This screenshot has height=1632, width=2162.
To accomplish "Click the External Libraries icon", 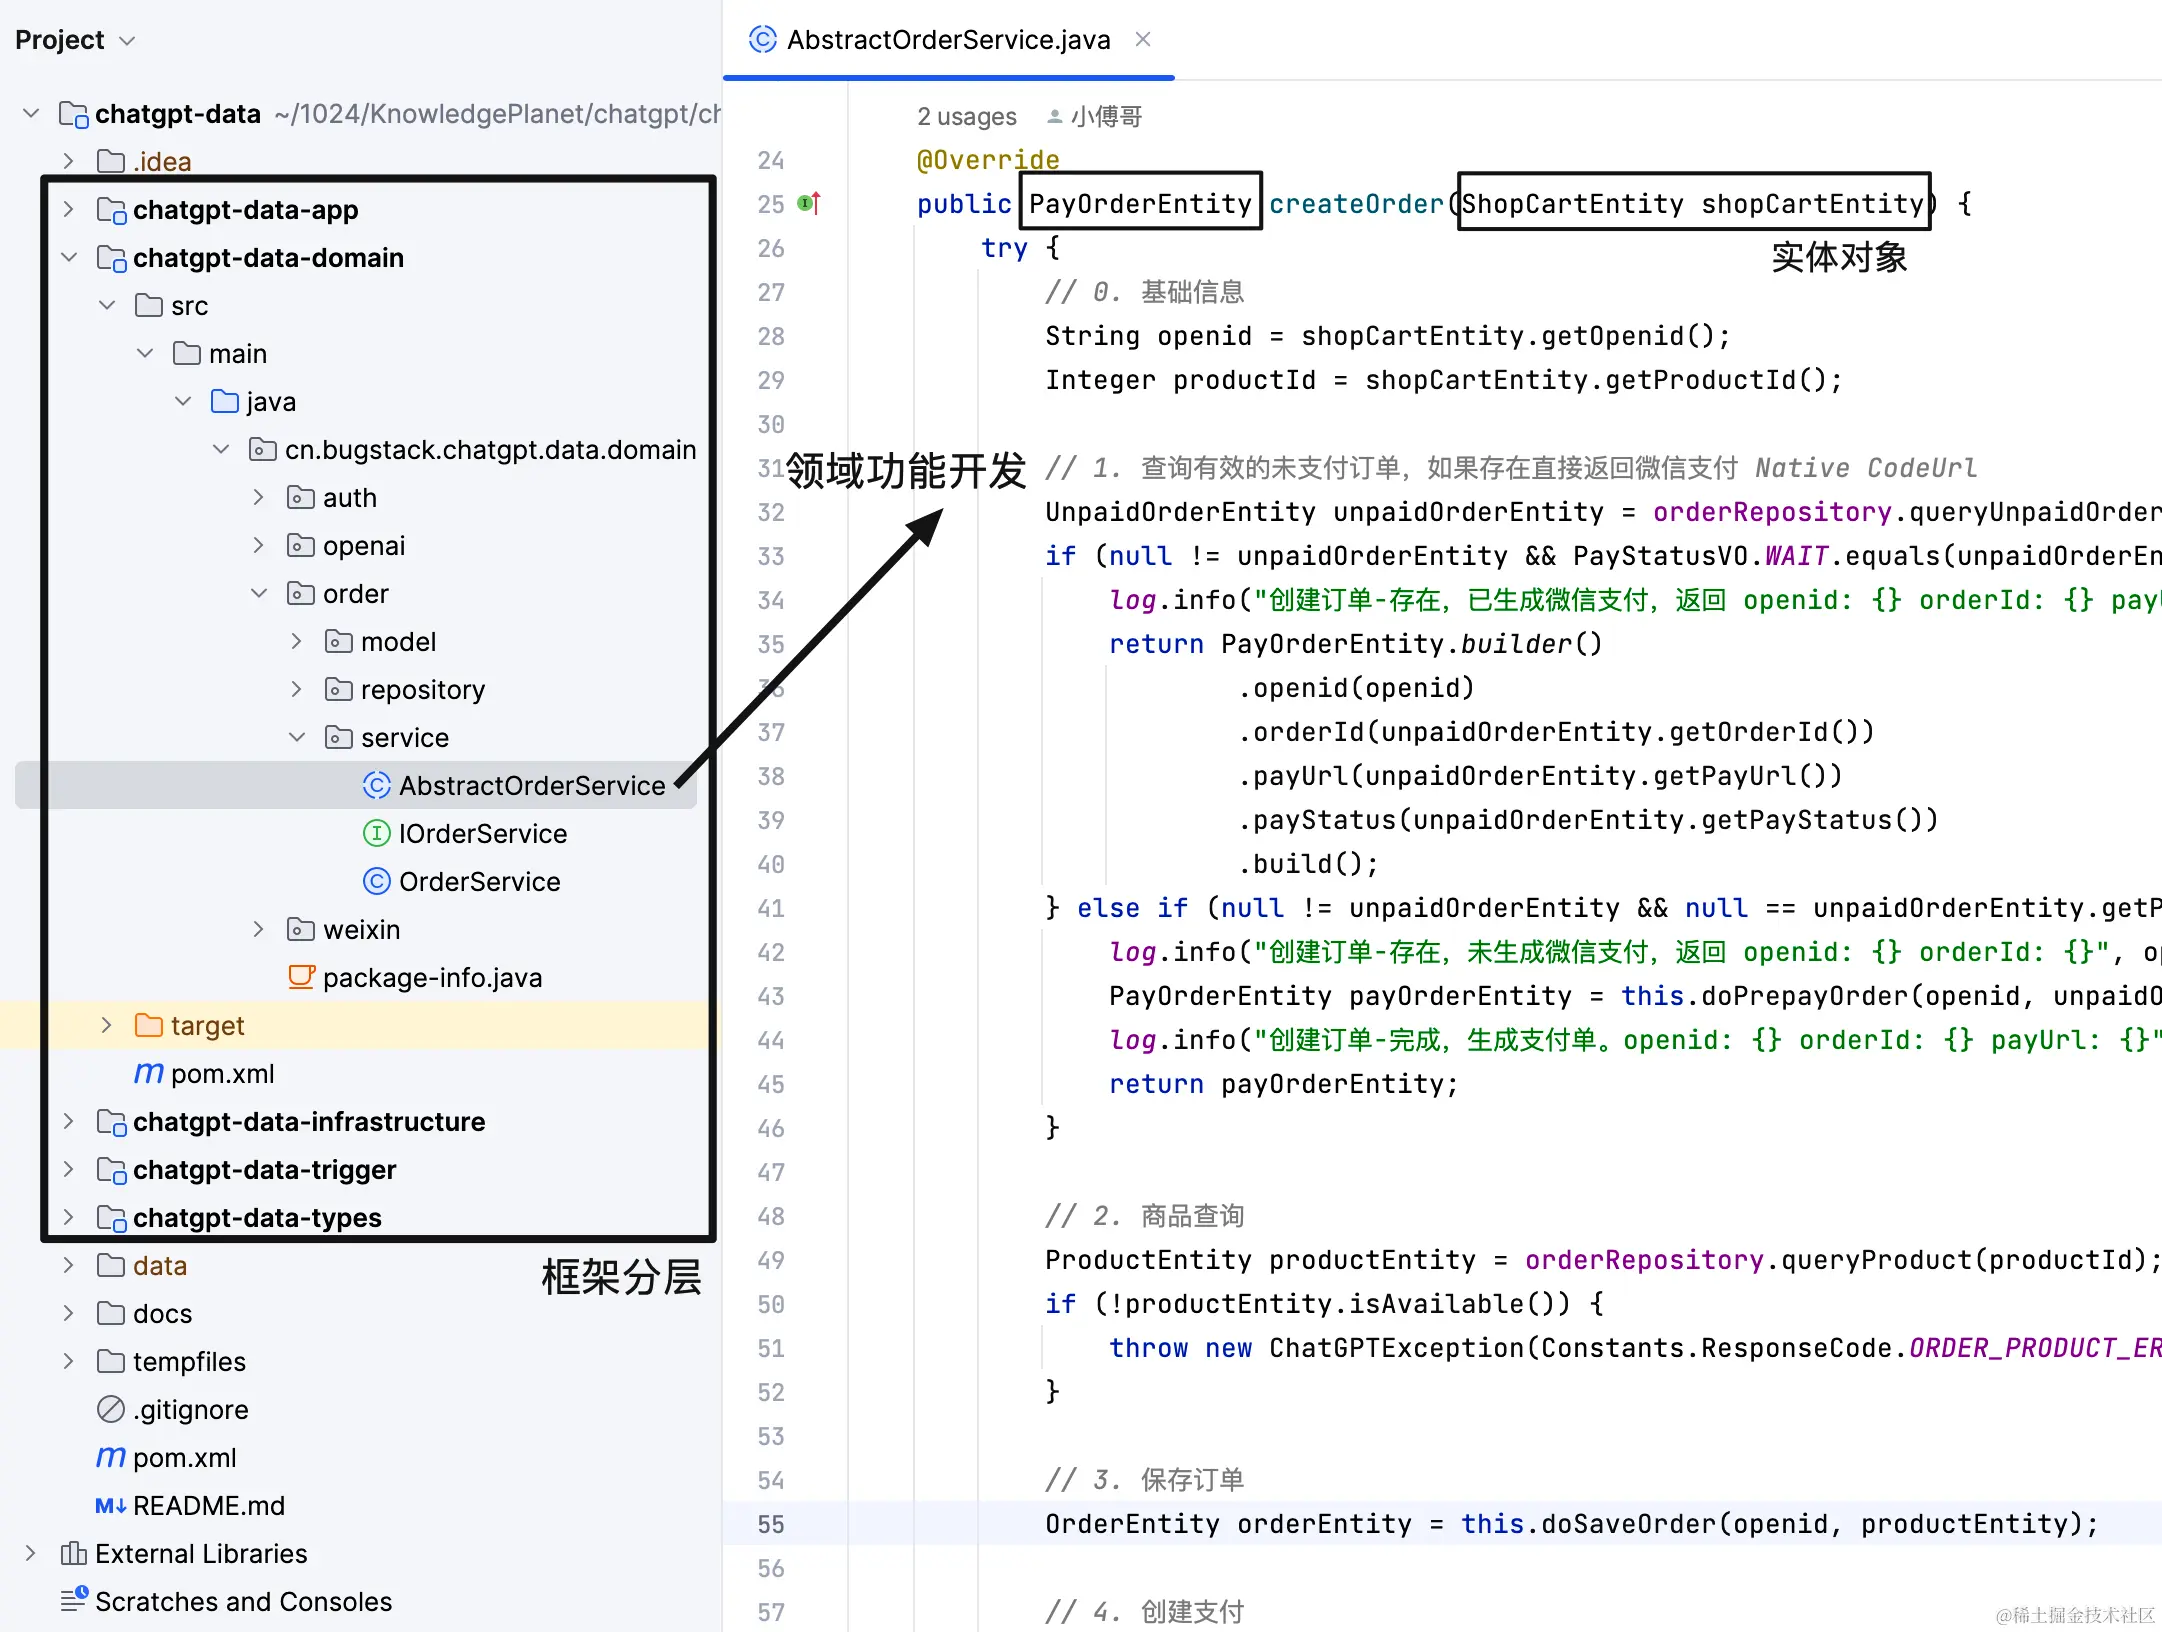I will [x=73, y=1553].
